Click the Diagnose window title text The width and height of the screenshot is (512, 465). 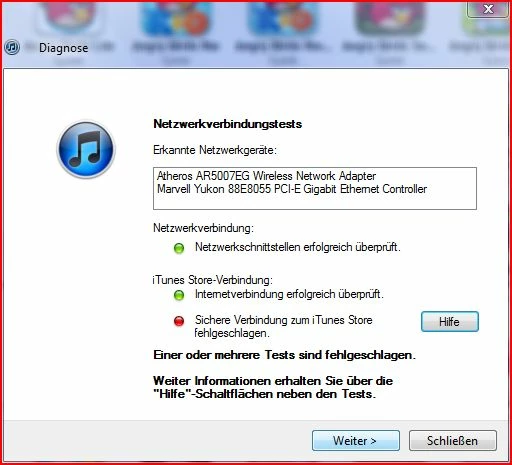click(63, 48)
